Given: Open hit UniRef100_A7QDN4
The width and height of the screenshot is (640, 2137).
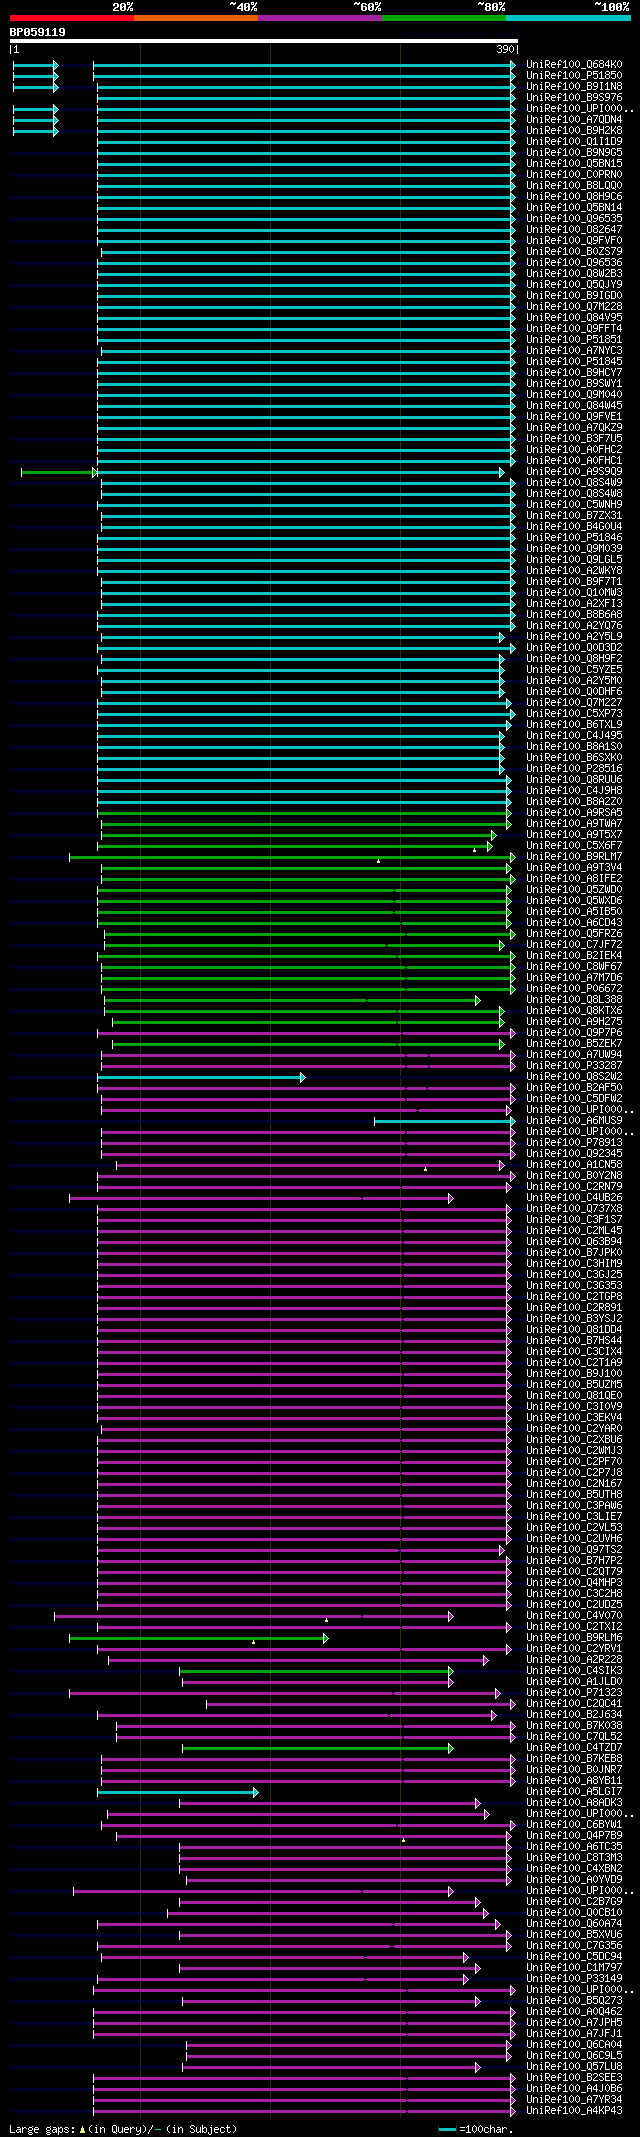Looking at the screenshot, I should point(574,120).
